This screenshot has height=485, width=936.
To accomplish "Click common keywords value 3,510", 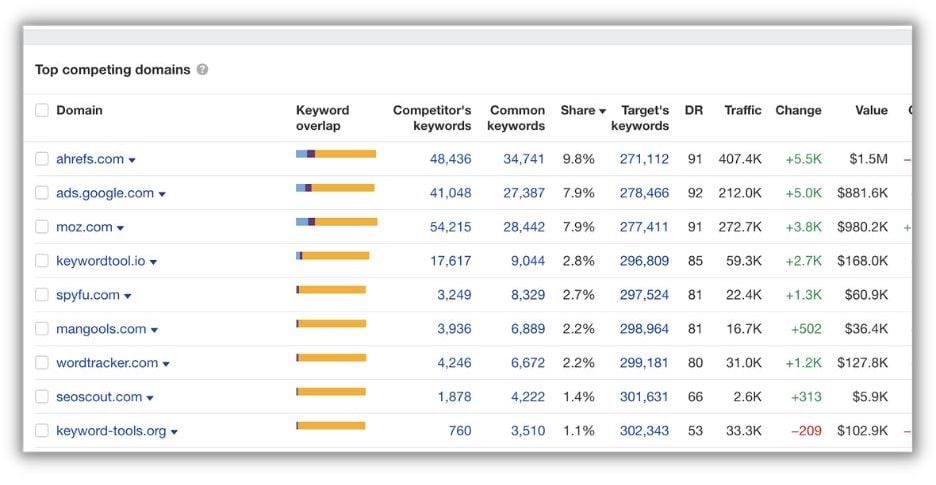I will click(x=528, y=431).
